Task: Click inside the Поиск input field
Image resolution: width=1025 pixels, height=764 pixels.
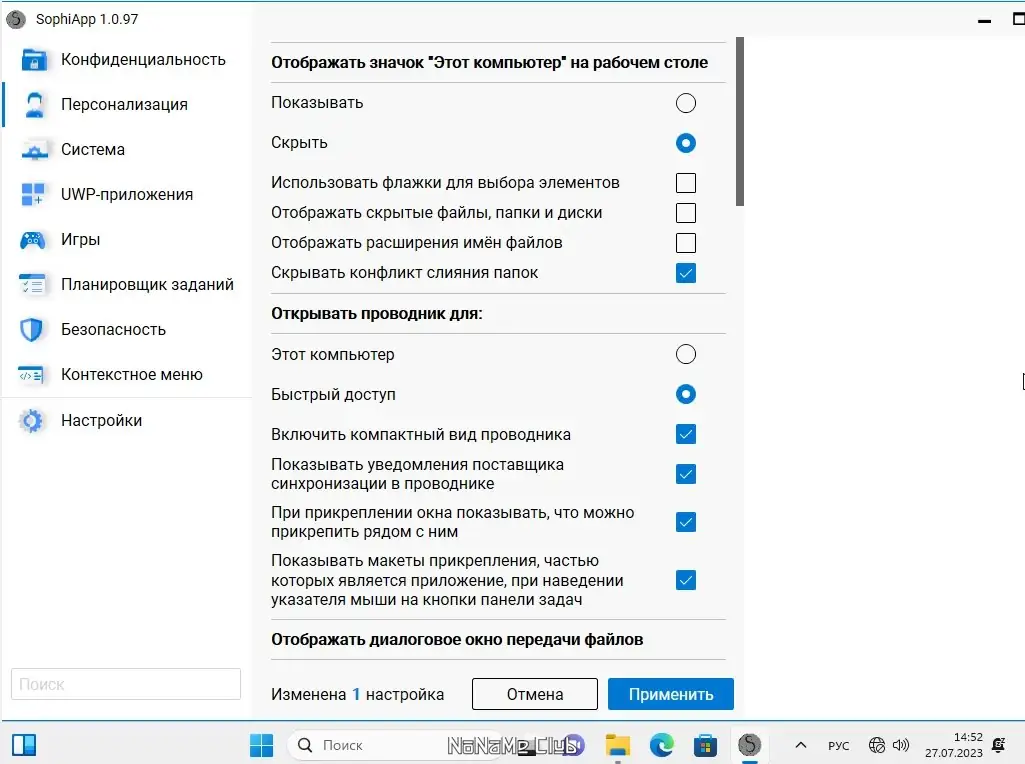Action: pyautogui.click(x=125, y=684)
